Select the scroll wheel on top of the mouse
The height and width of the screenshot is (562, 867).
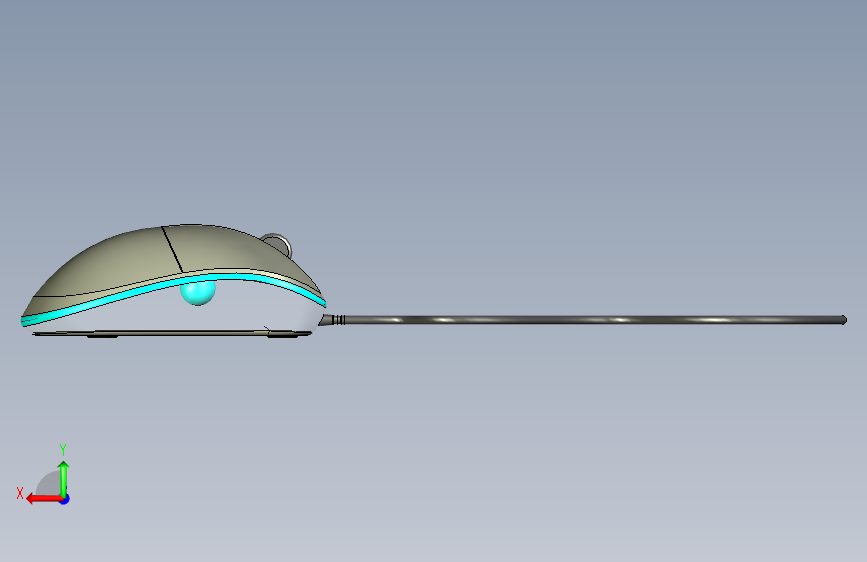(278, 244)
